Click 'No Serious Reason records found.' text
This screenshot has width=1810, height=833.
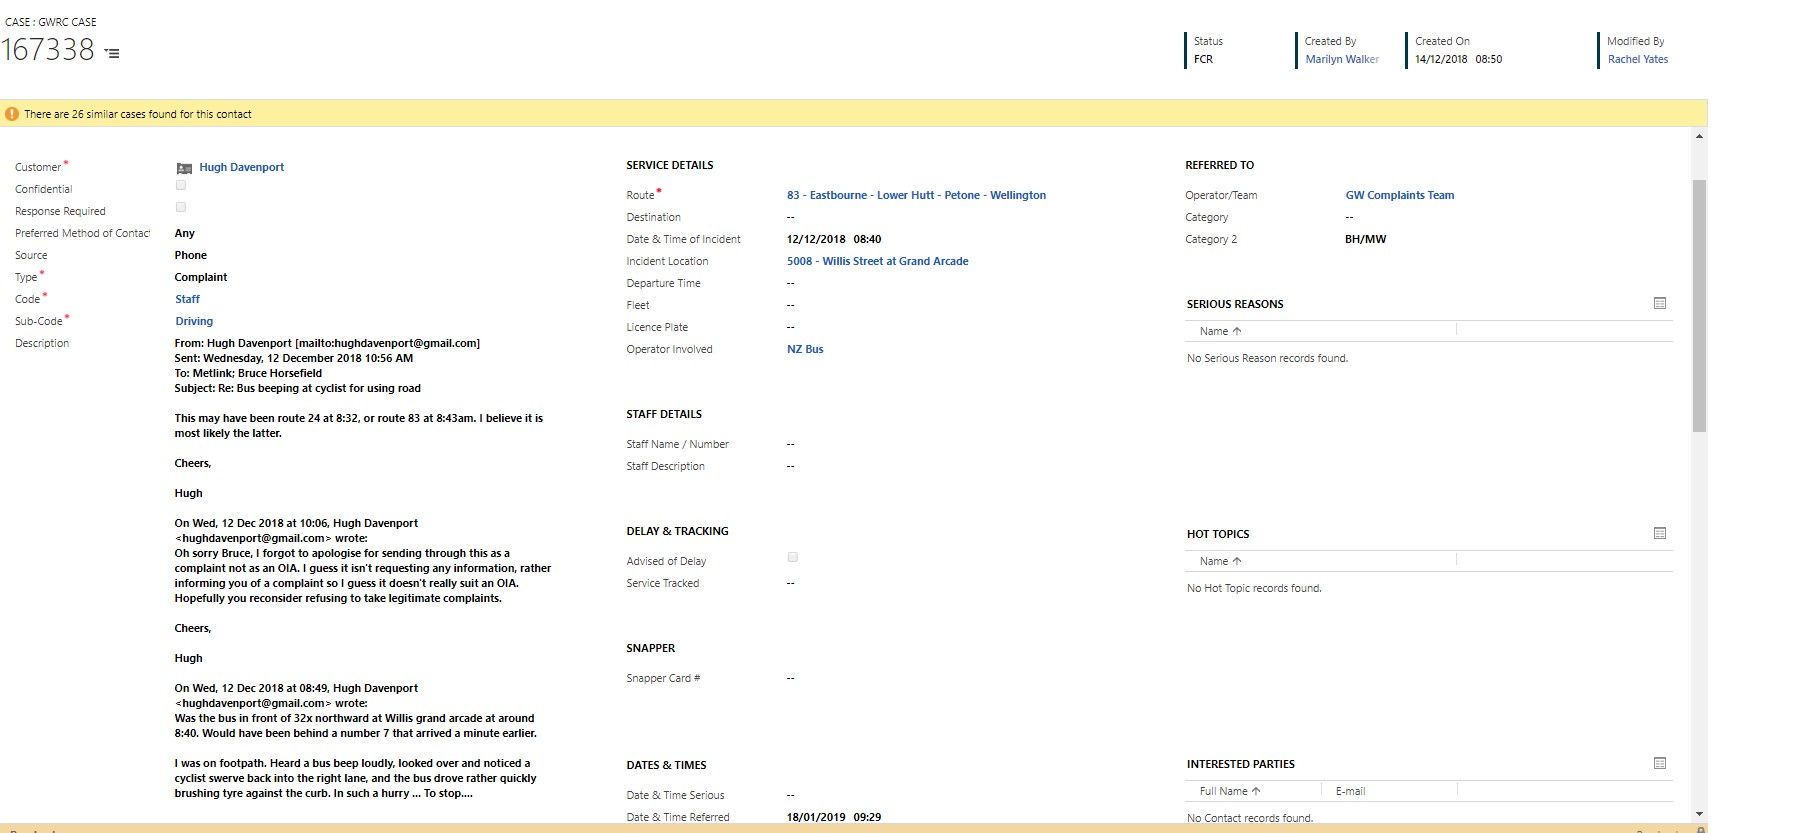[x=1267, y=358]
